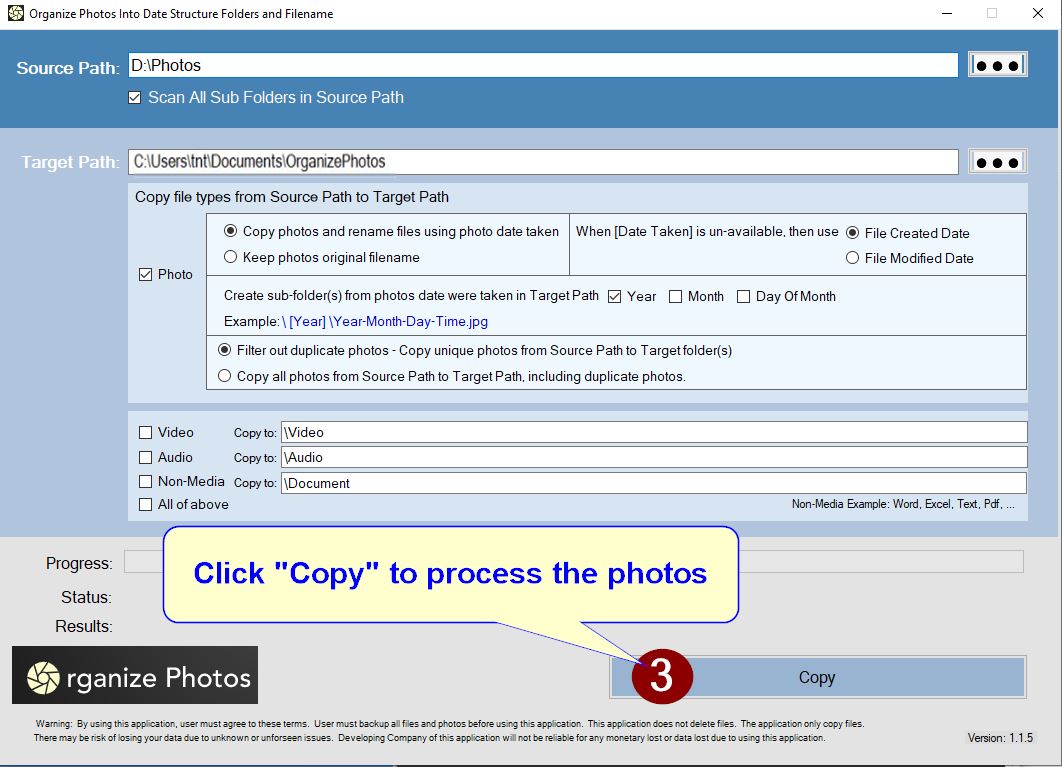Enable the Day Of Month checkbox
The image size is (1062, 767).
pos(743,297)
